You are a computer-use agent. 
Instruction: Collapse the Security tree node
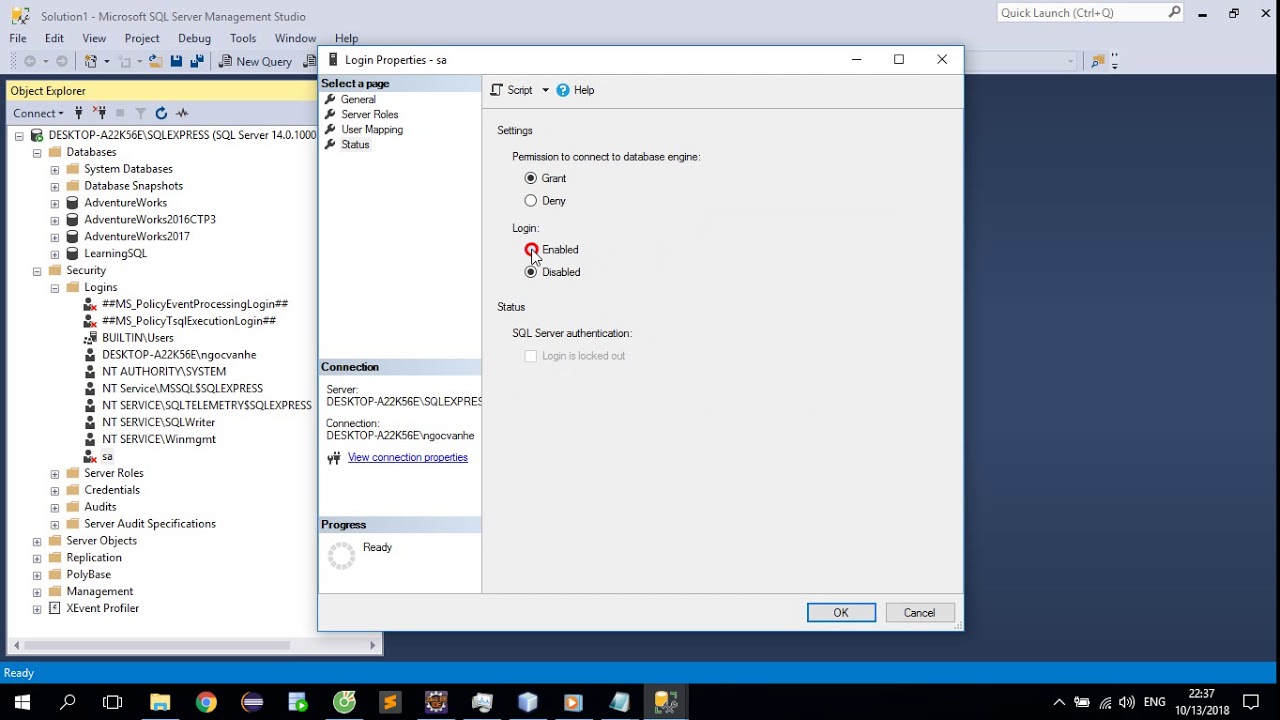tap(37, 271)
